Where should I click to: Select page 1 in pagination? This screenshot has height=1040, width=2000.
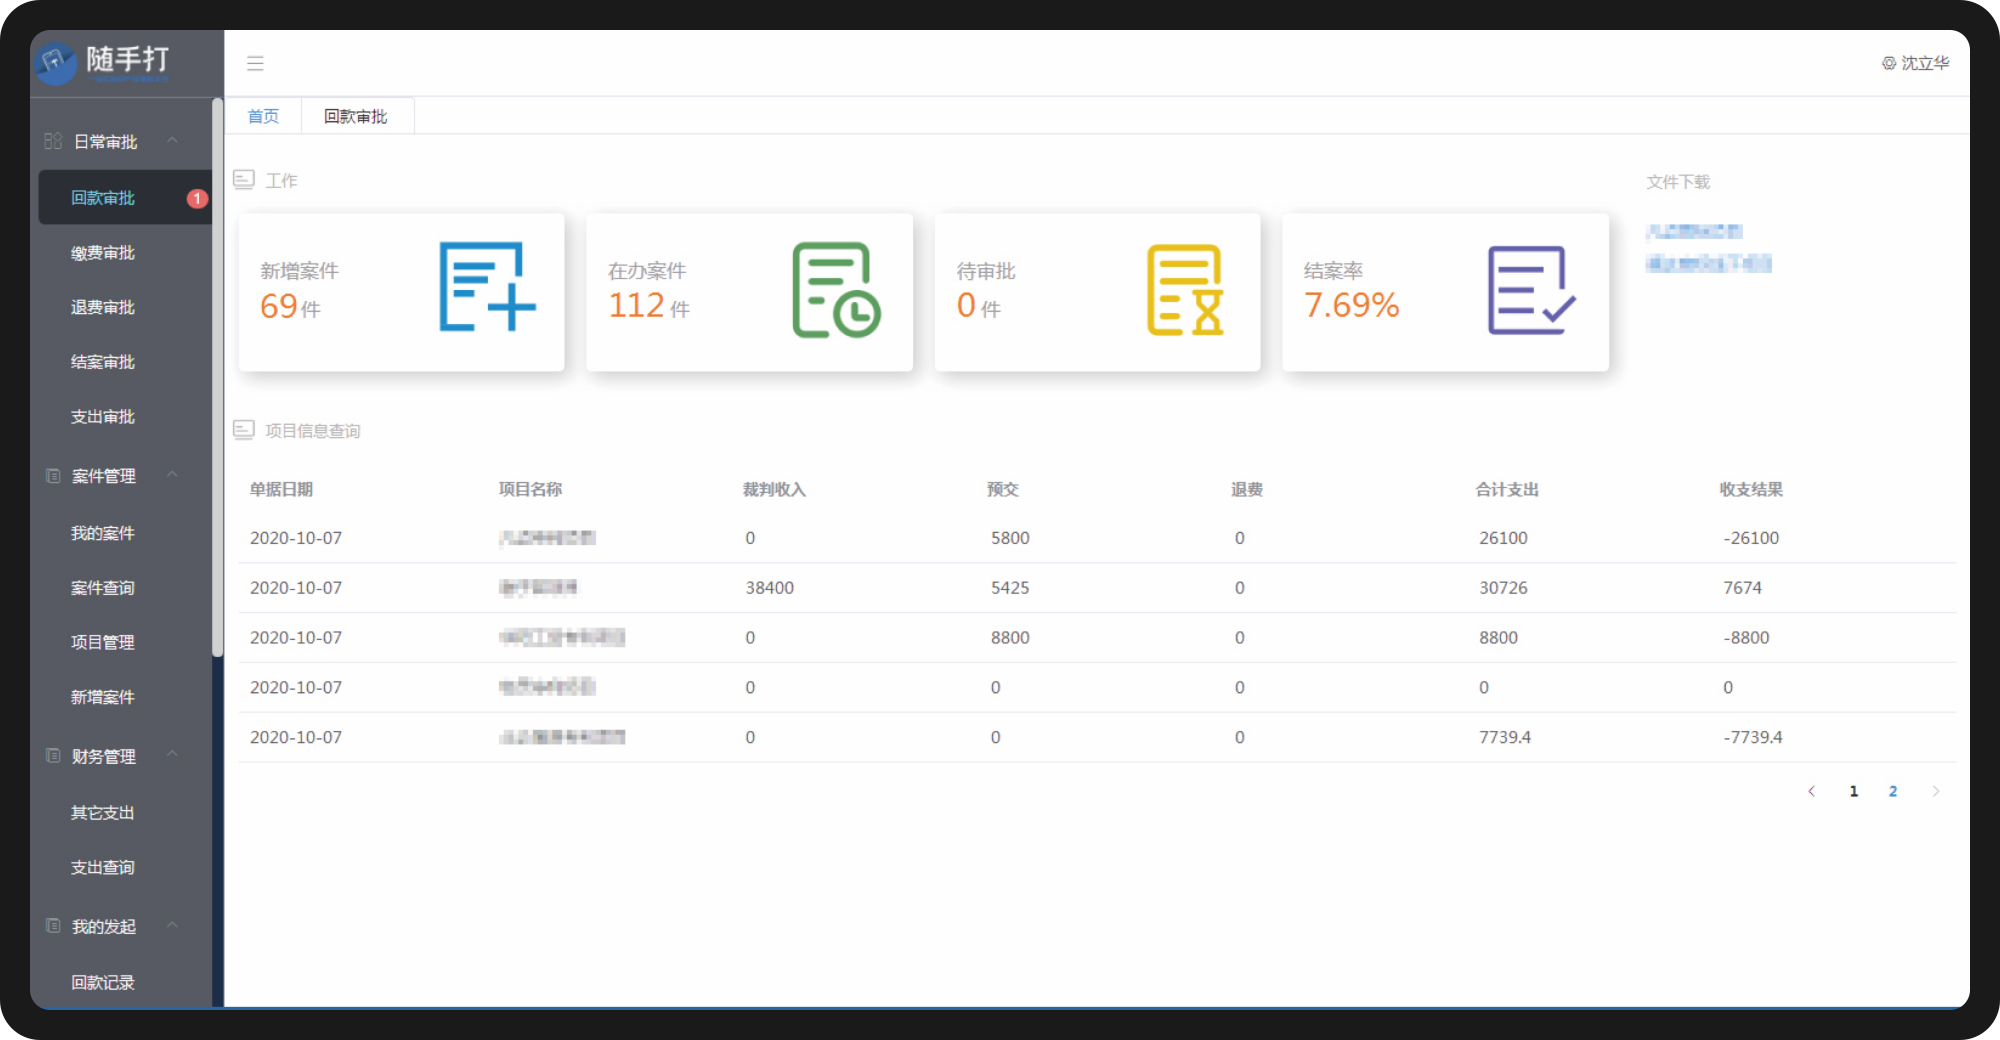1853,791
